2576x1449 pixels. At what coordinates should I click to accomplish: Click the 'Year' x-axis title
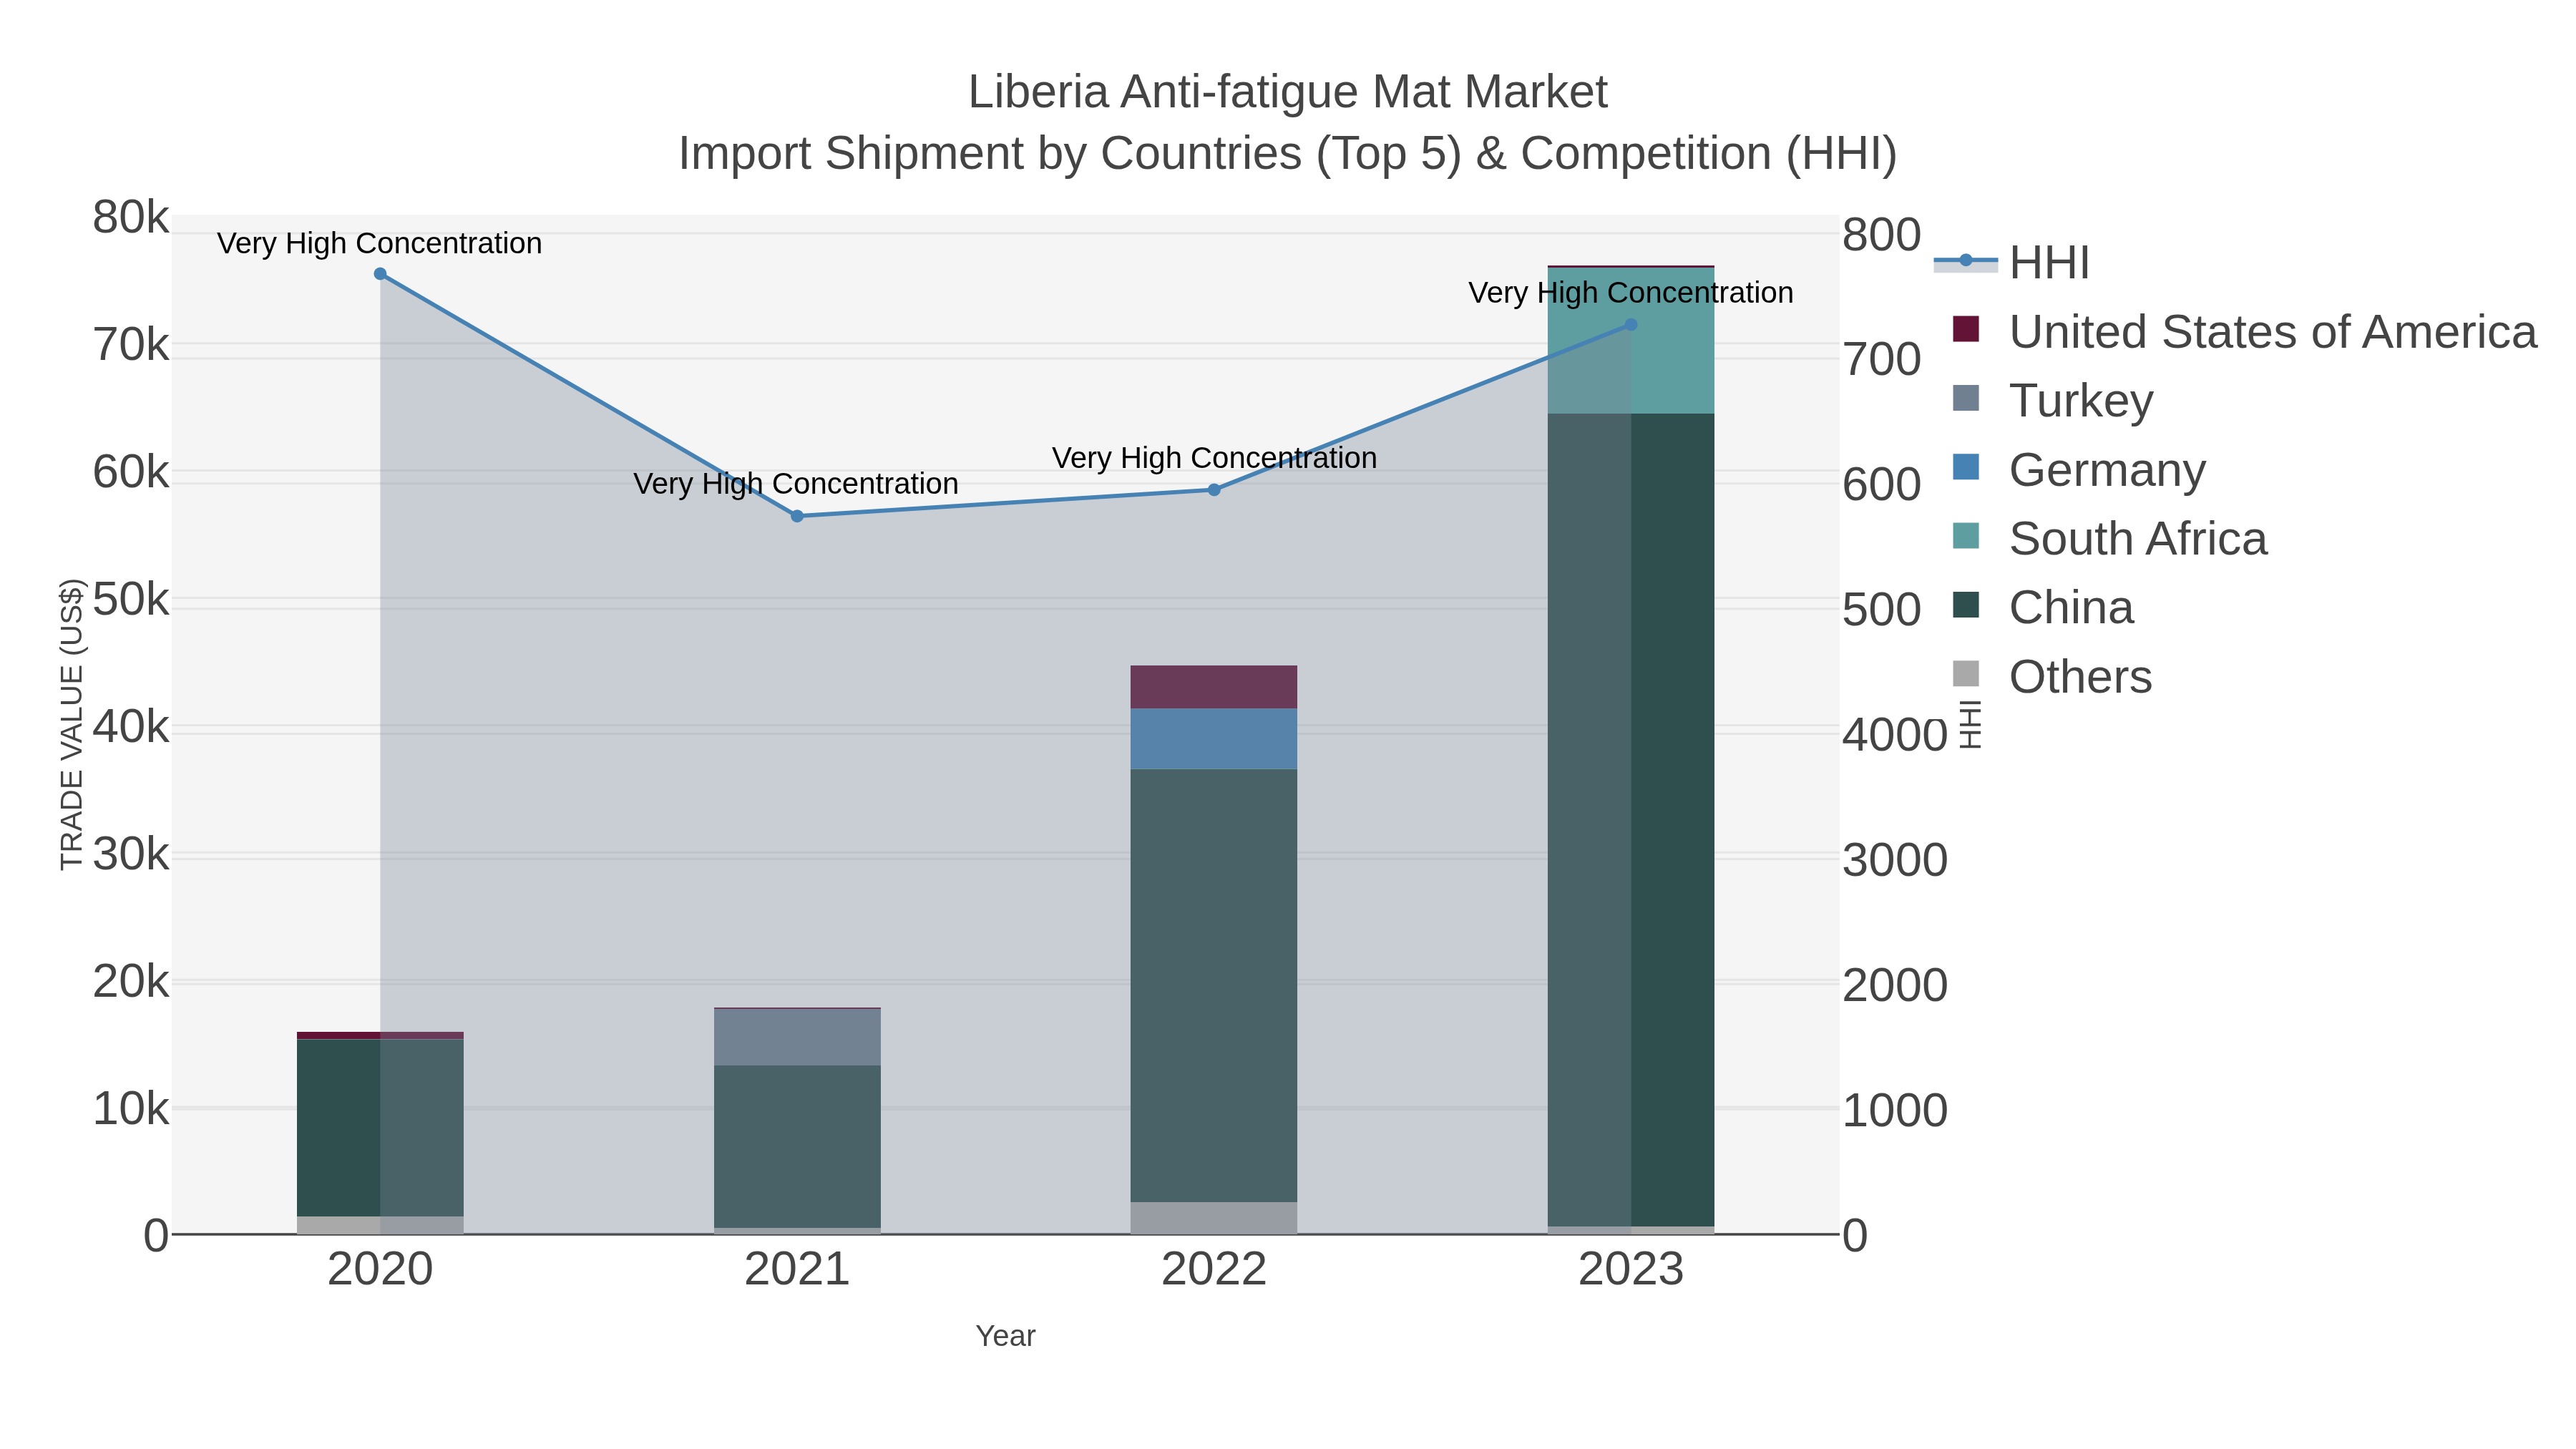[1005, 1336]
